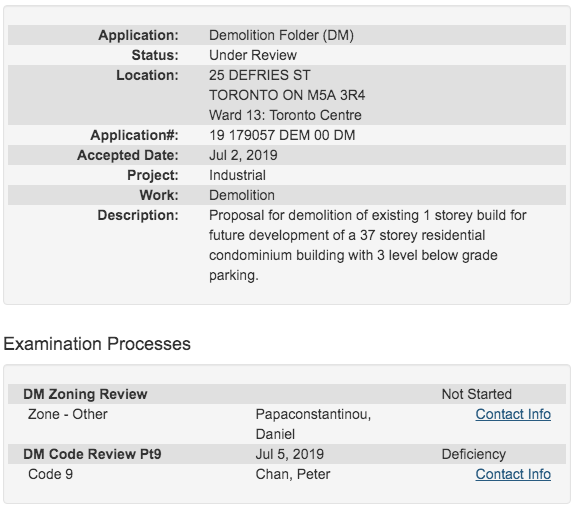Click the 'Not Started' status
The image size is (575, 509).
pyautogui.click(x=476, y=394)
